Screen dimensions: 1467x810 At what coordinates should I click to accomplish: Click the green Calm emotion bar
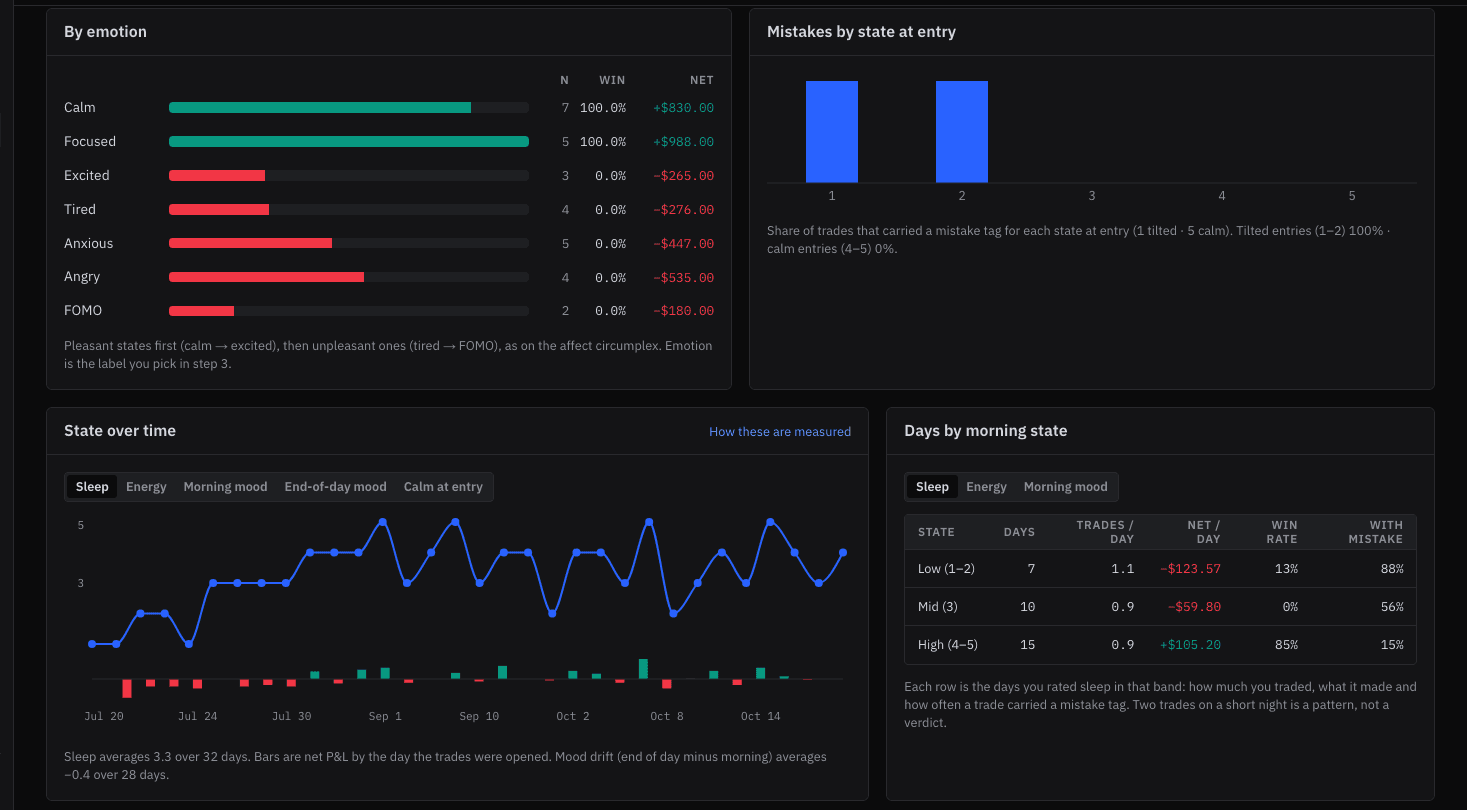(x=320, y=108)
